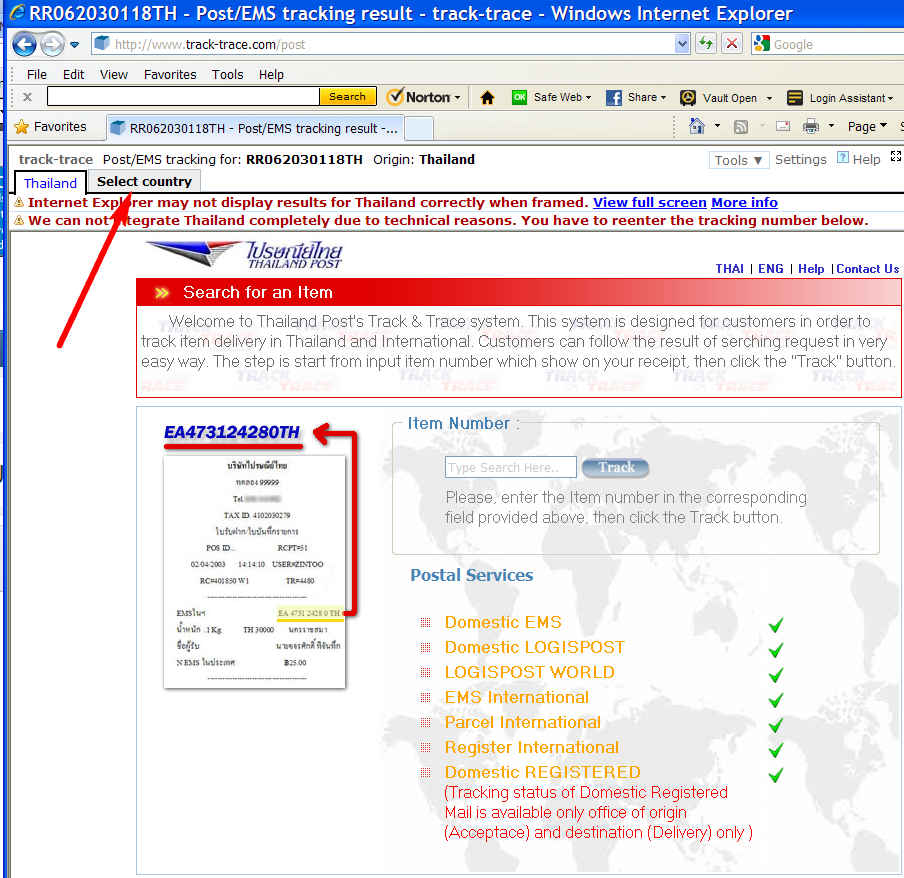
Task: Click Thailand Post Help link beside ENG
Action: pyautogui.click(x=811, y=269)
